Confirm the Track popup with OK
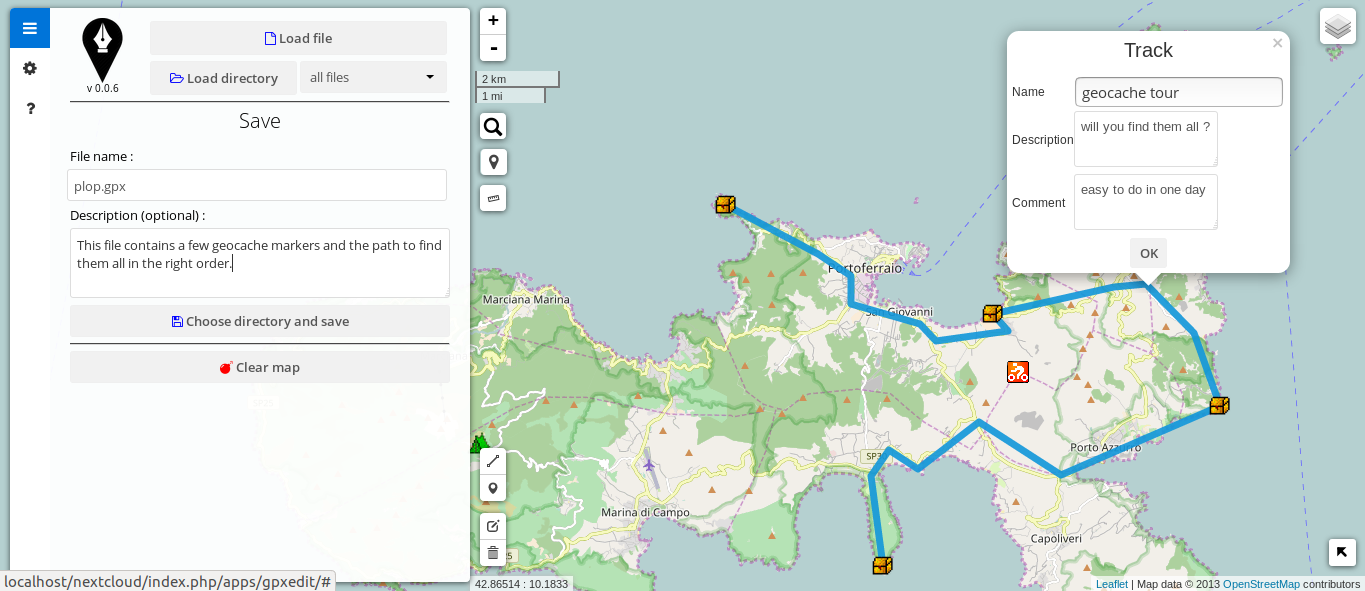The height and width of the screenshot is (591, 1365). 1149,253
